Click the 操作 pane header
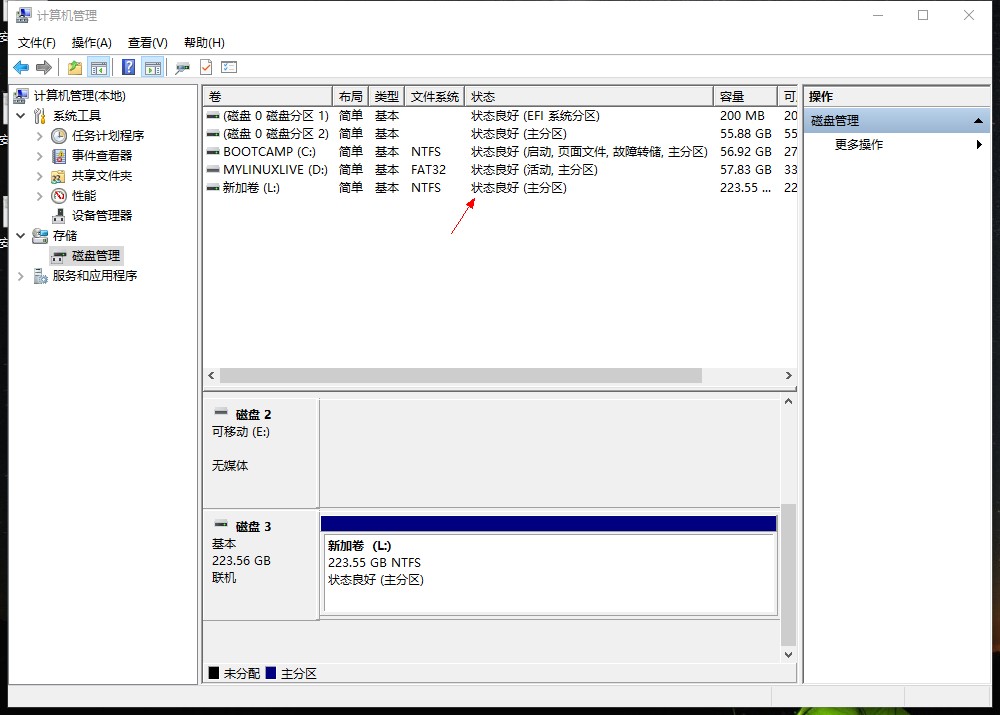1000x715 pixels. click(x=897, y=96)
